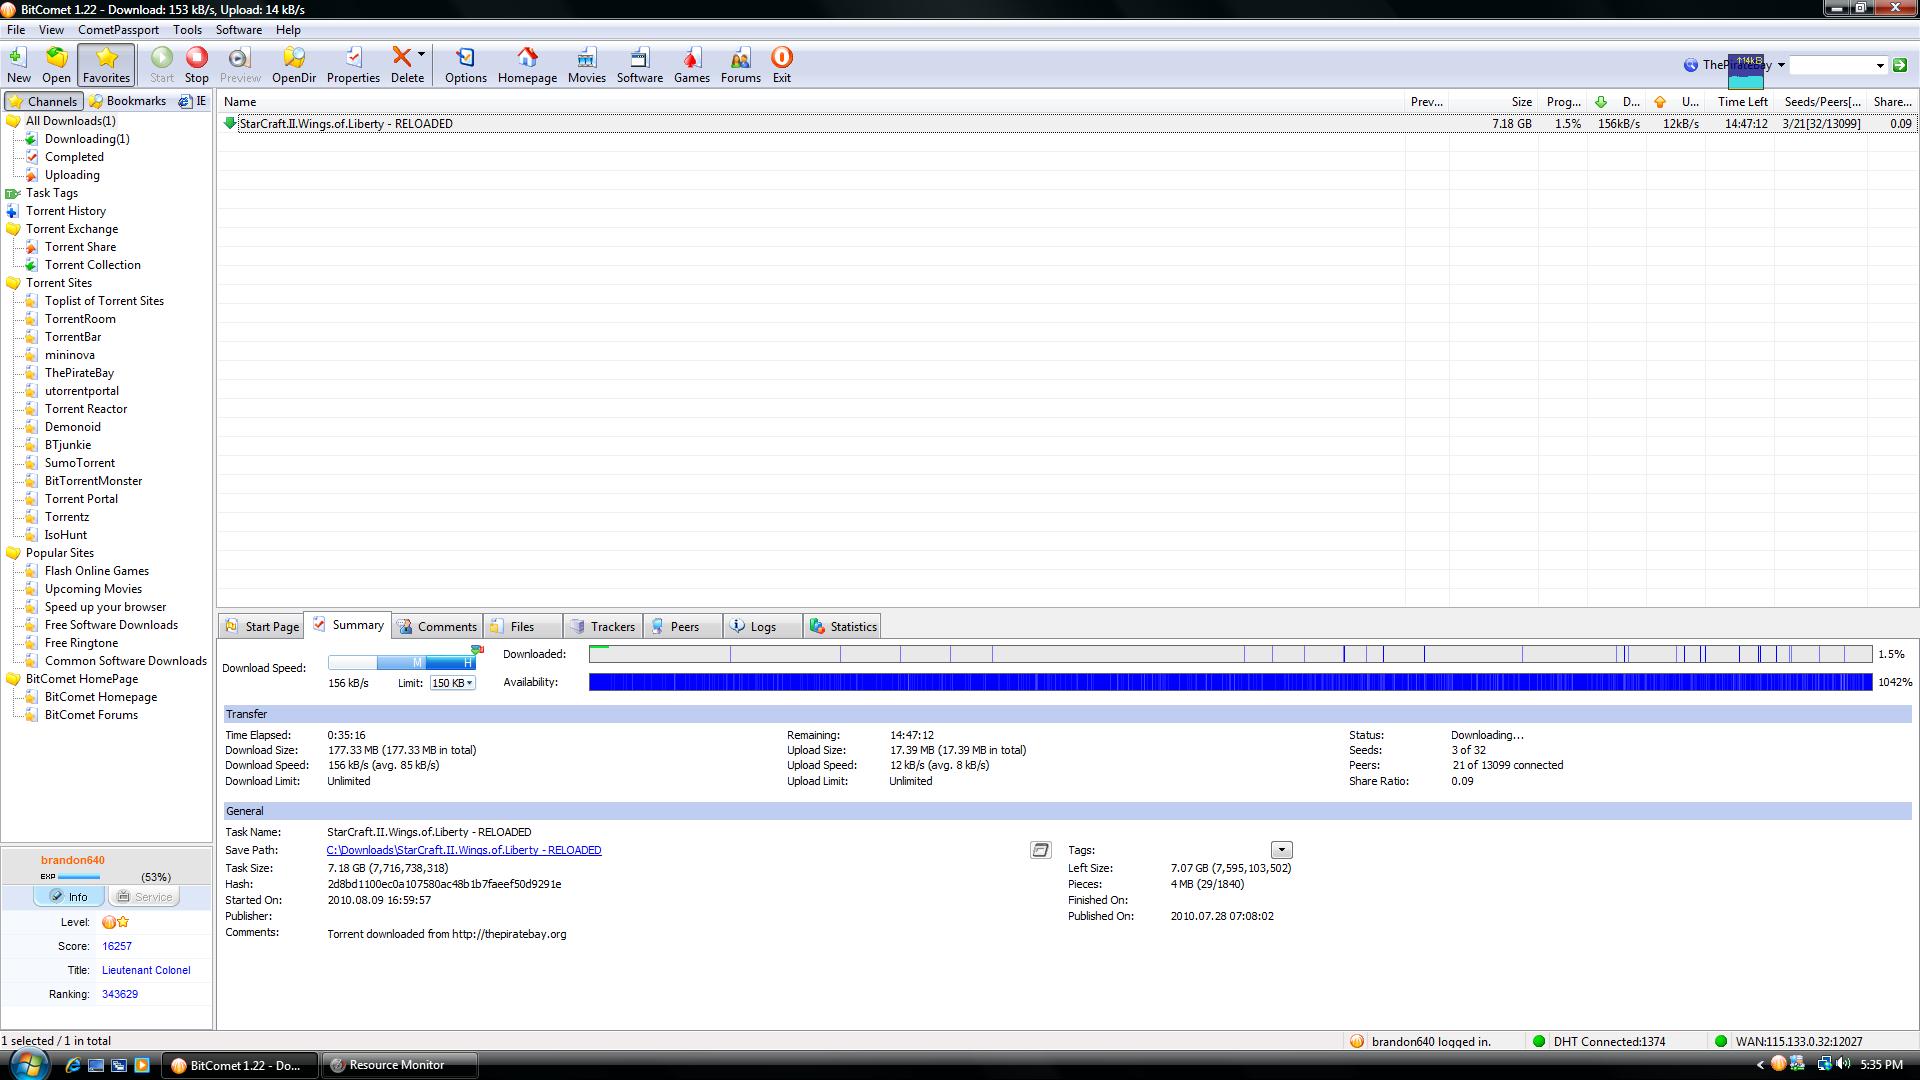This screenshot has height=1080, width=1920.
Task: Open the Start Page tab
Action: (262, 626)
